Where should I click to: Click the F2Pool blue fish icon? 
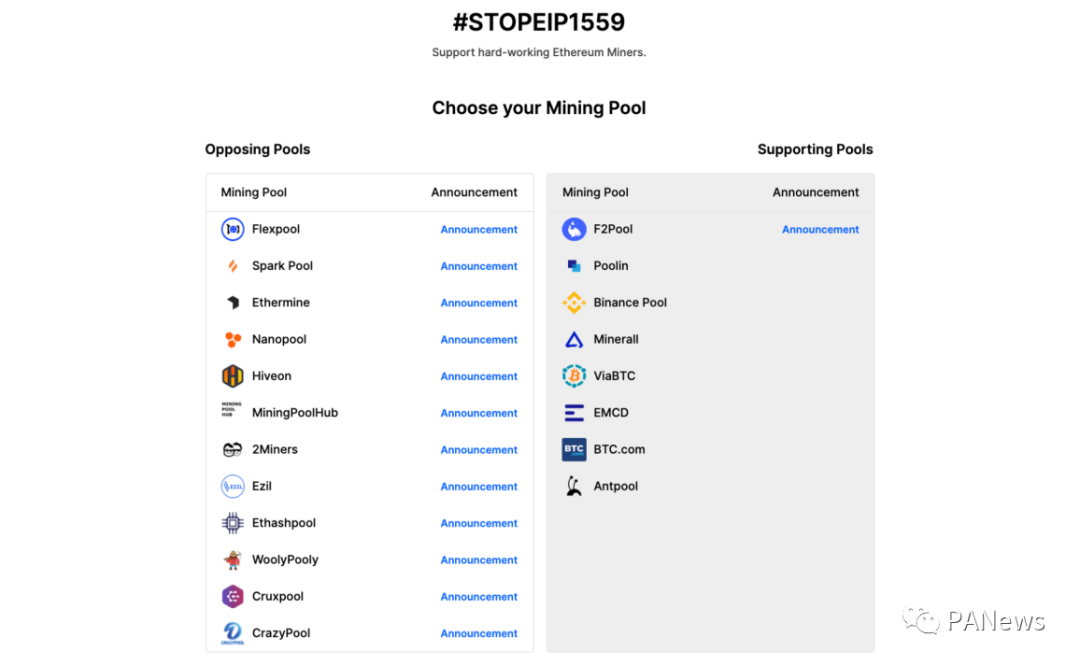[574, 229]
